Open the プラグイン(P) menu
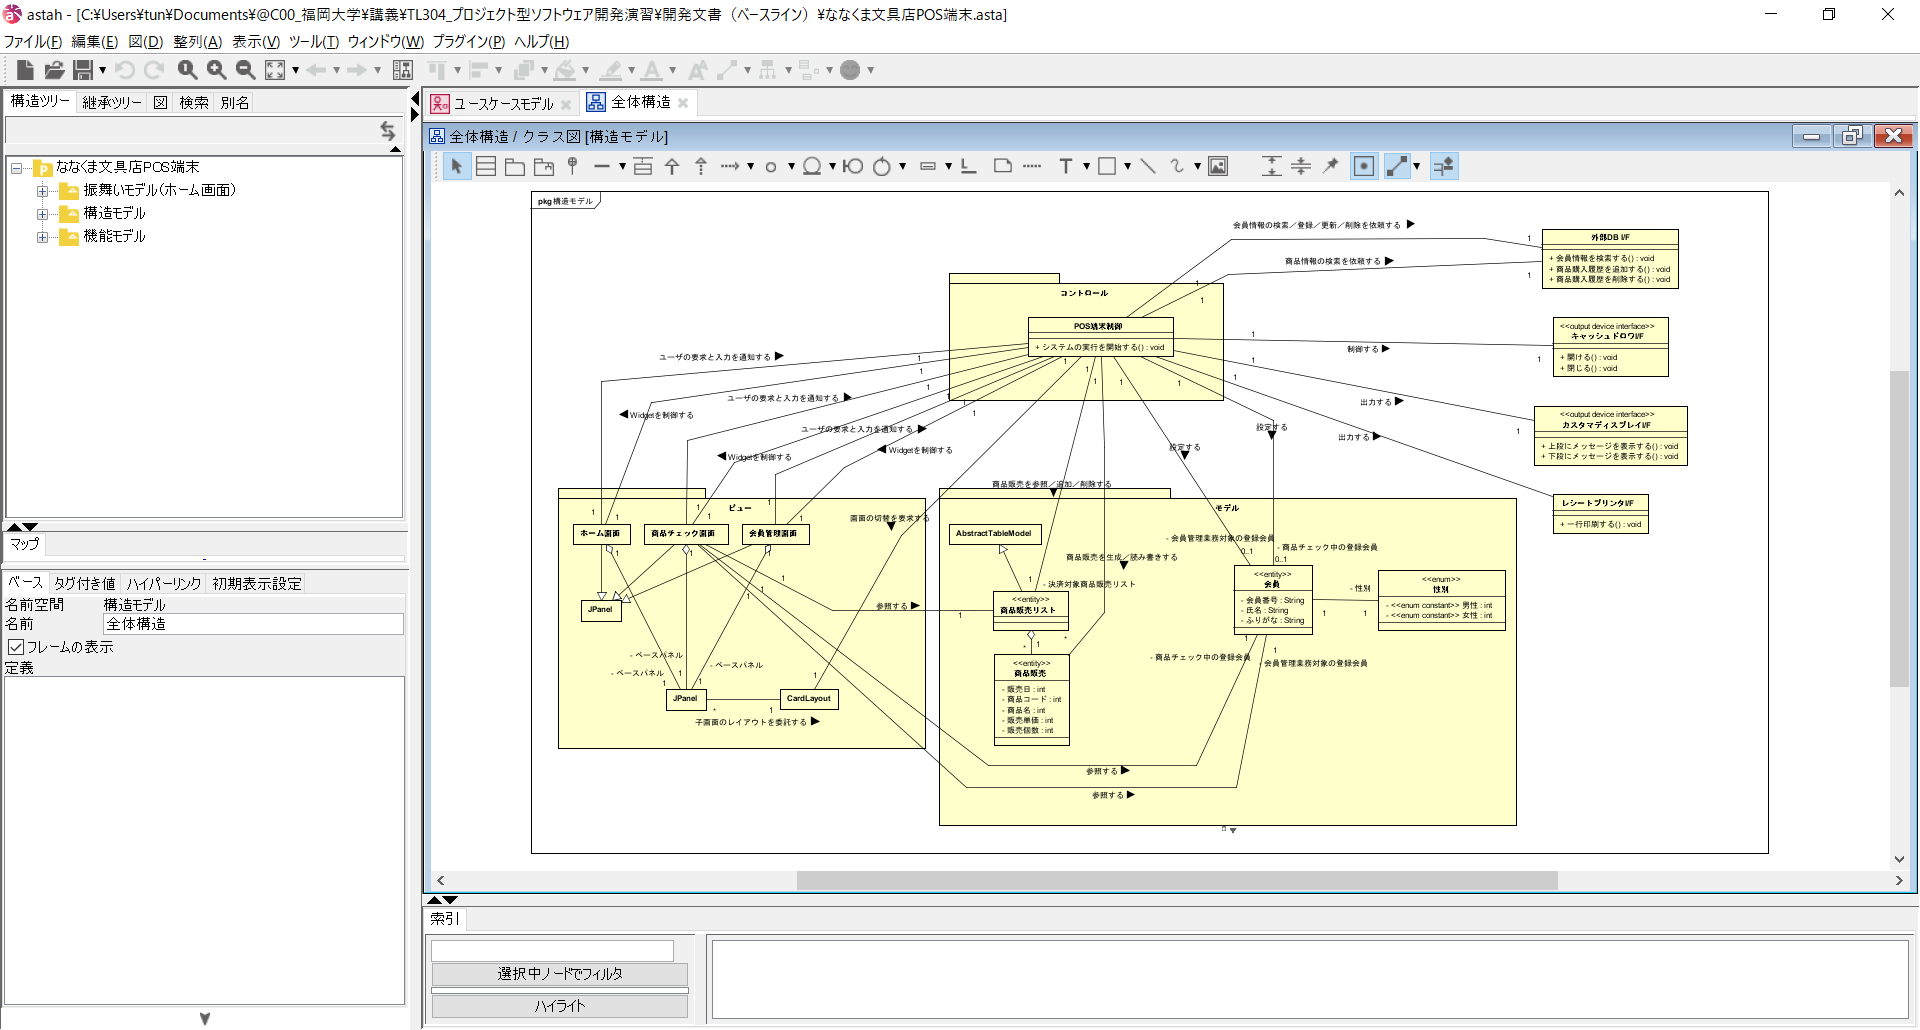Screen dimensions: 1920x1030 (469, 41)
